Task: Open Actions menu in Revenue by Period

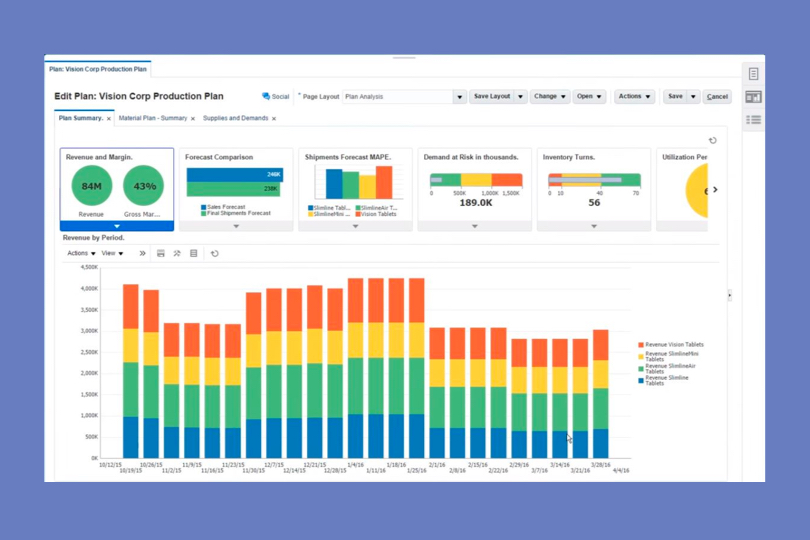Action: 81,253
